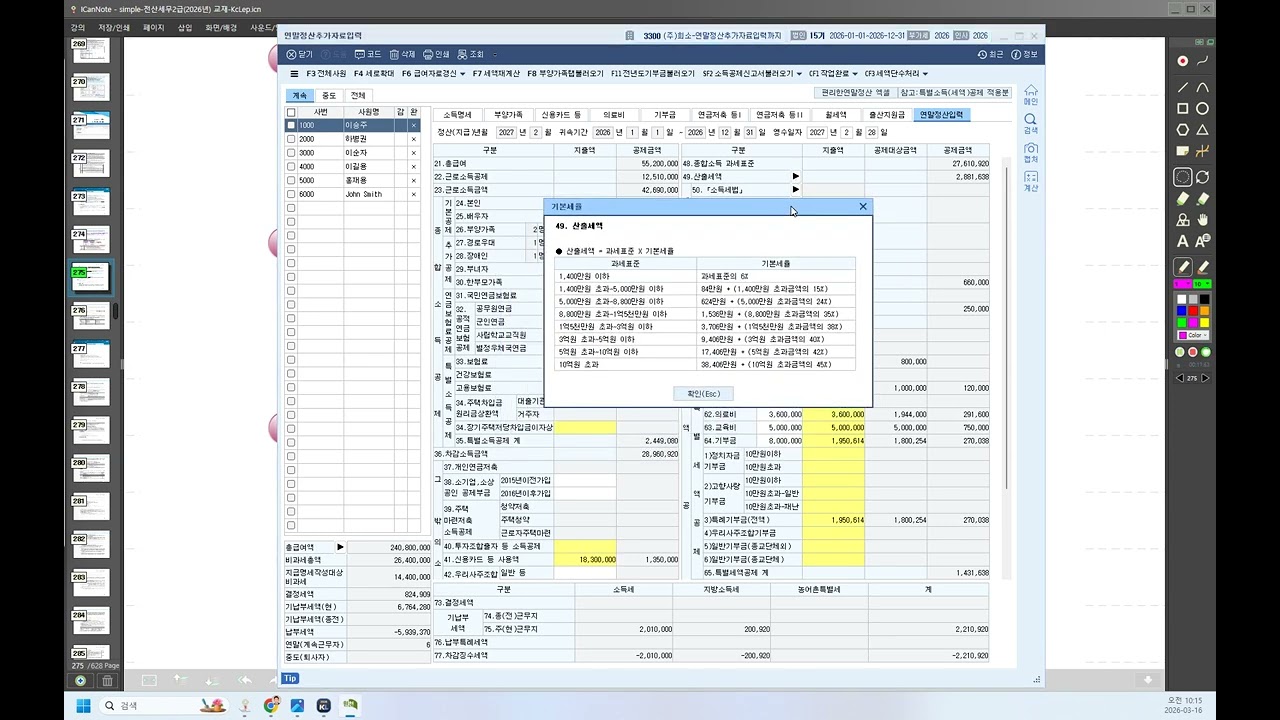The image size is (1280, 720).
Task: Switch to the 부양가족 tab
Action: pyautogui.click(x=508, y=115)
